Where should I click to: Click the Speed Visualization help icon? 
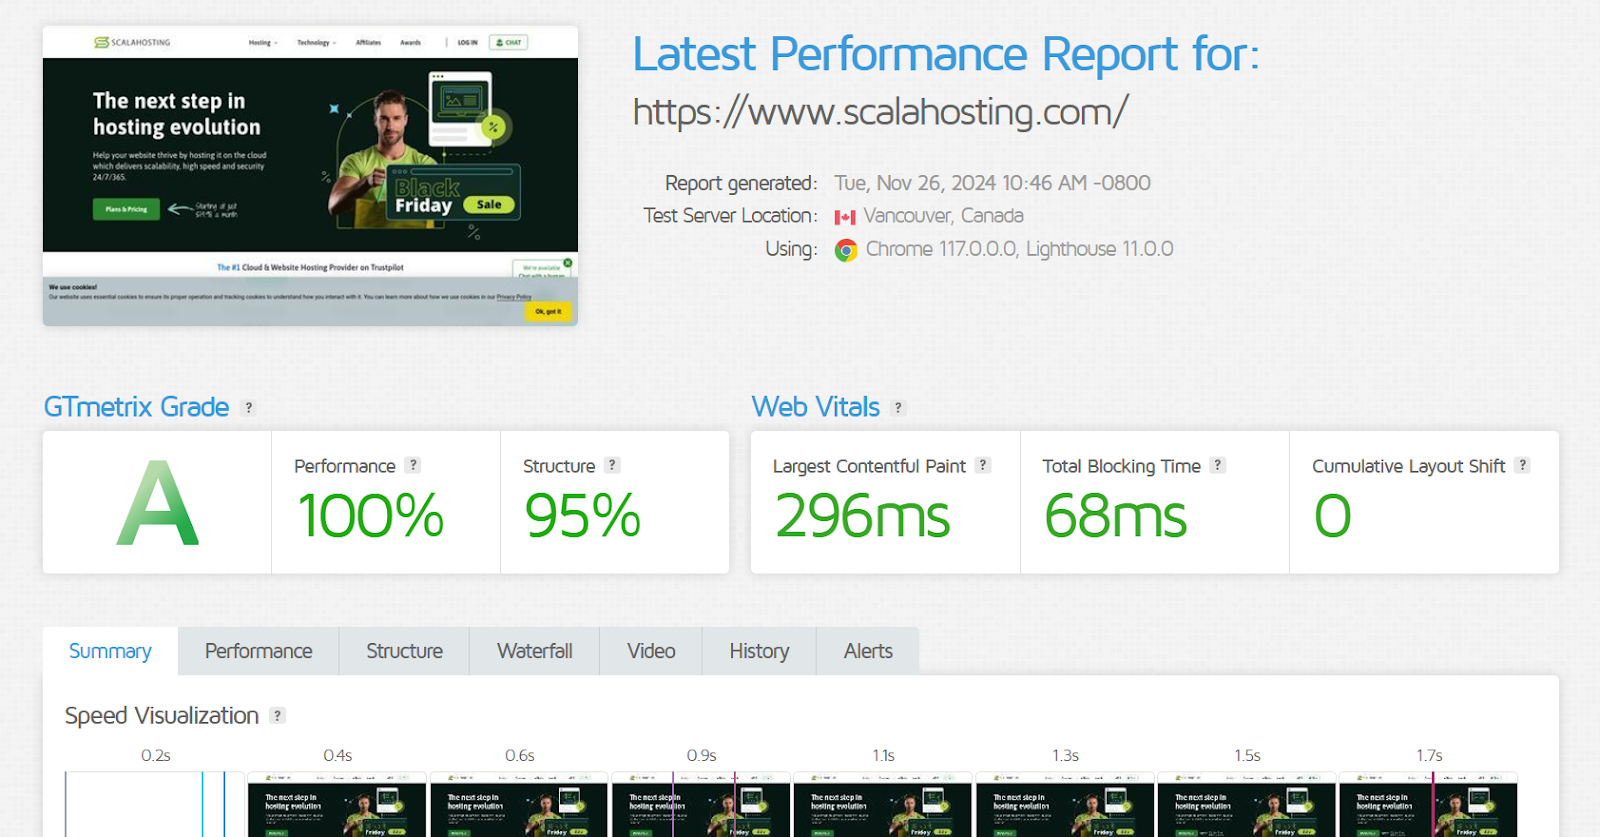coord(278,715)
